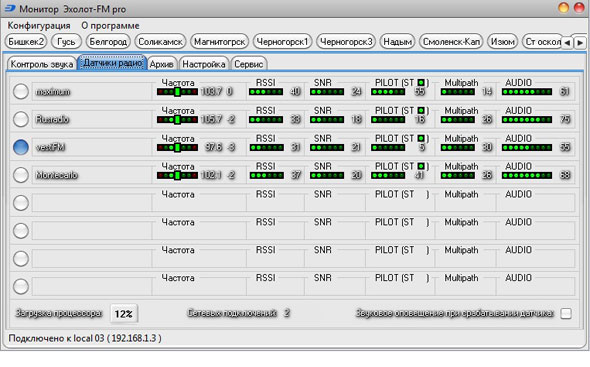The image size is (590, 367).
Task: Click the stereo ST indicator in vestiFM row
Action: (x=421, y=138)
